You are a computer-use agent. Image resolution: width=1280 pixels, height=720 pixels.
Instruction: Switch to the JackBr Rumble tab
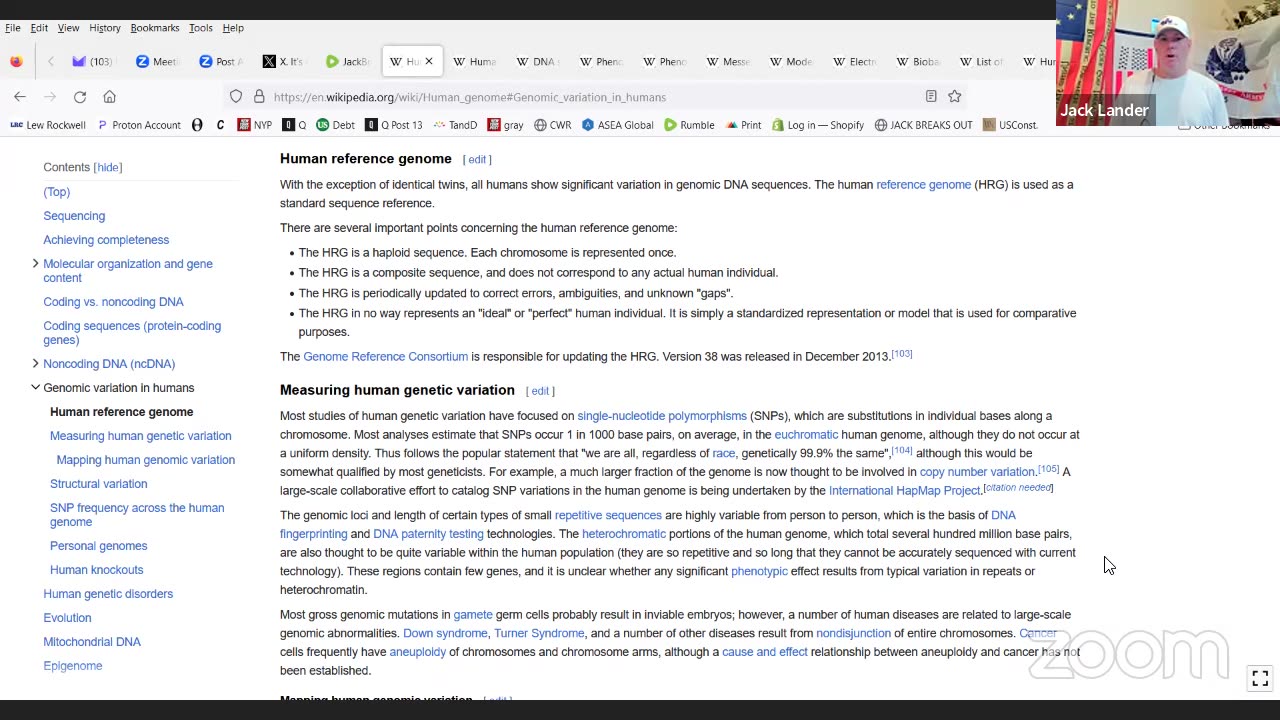tap(348, 61)
